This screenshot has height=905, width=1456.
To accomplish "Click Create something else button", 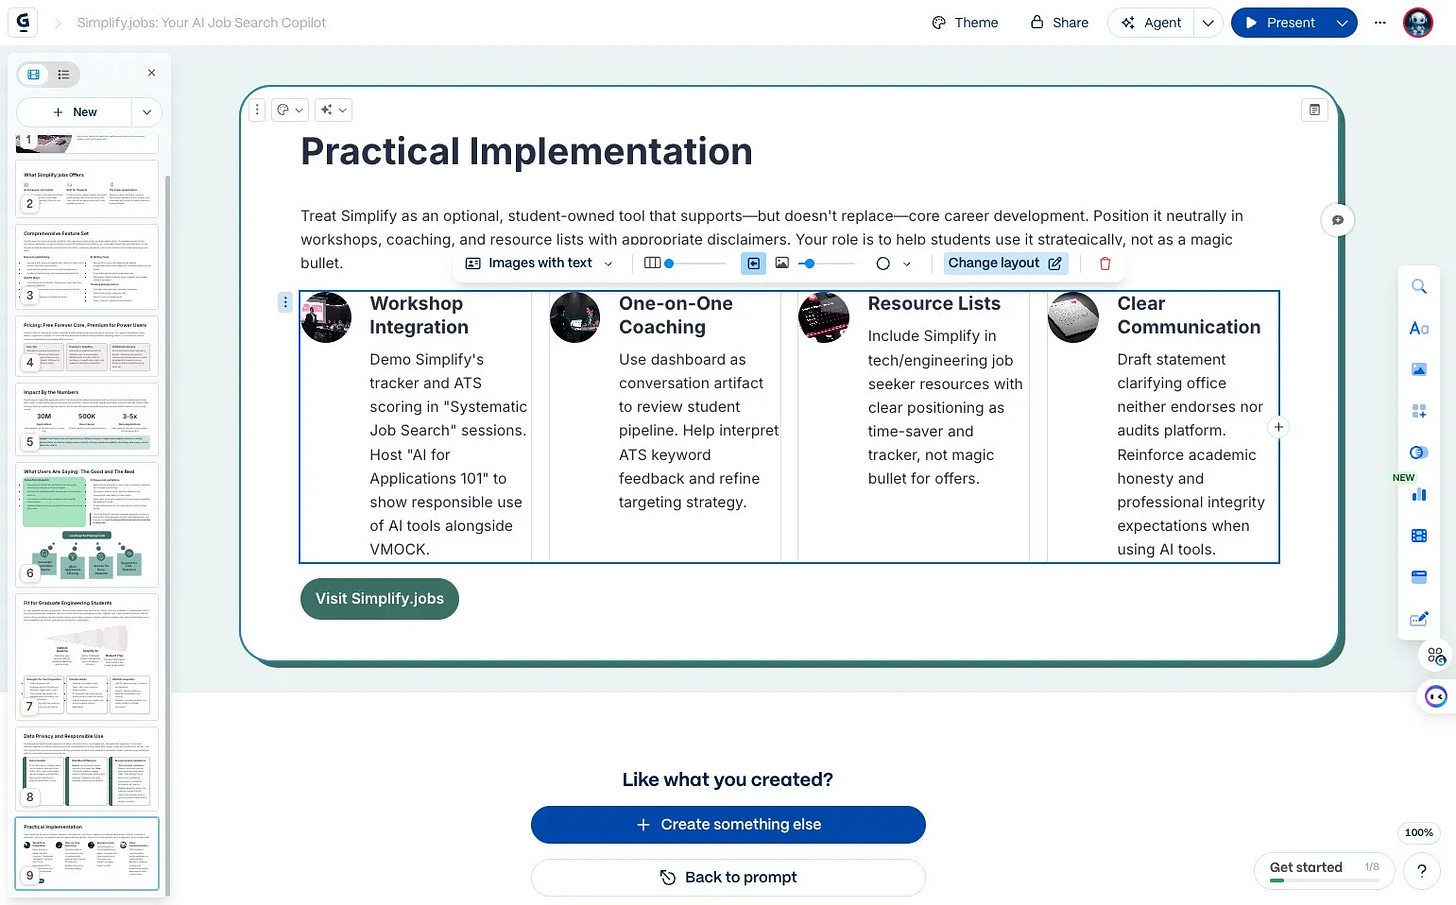I will 728,825.
